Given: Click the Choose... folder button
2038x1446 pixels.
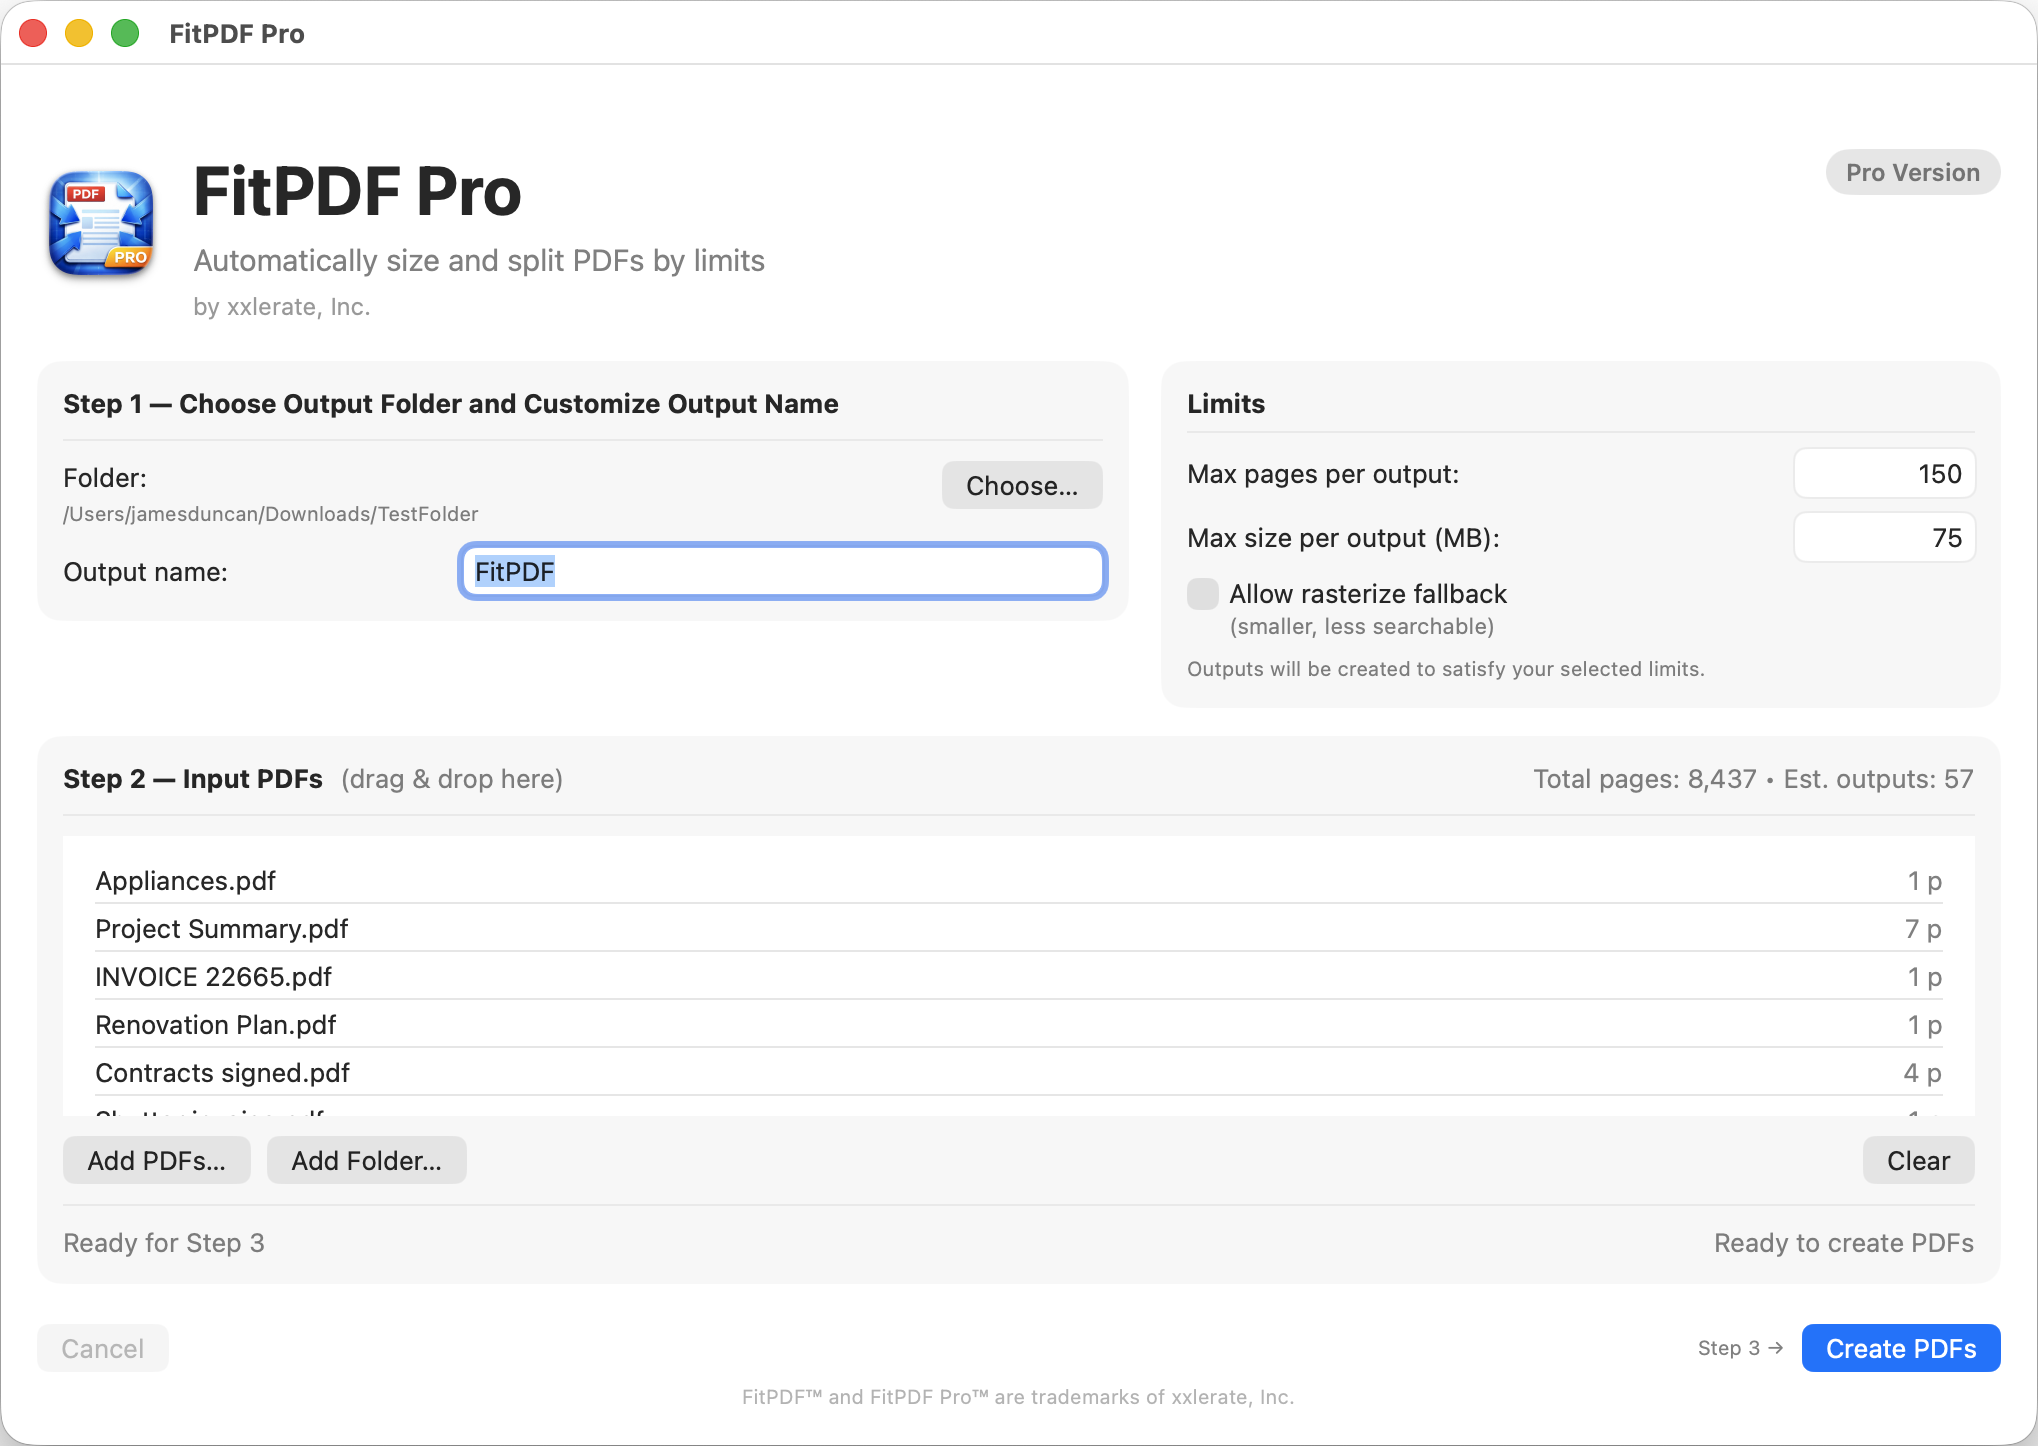Looking at the screenshot, I should [x=1021, y=486].
